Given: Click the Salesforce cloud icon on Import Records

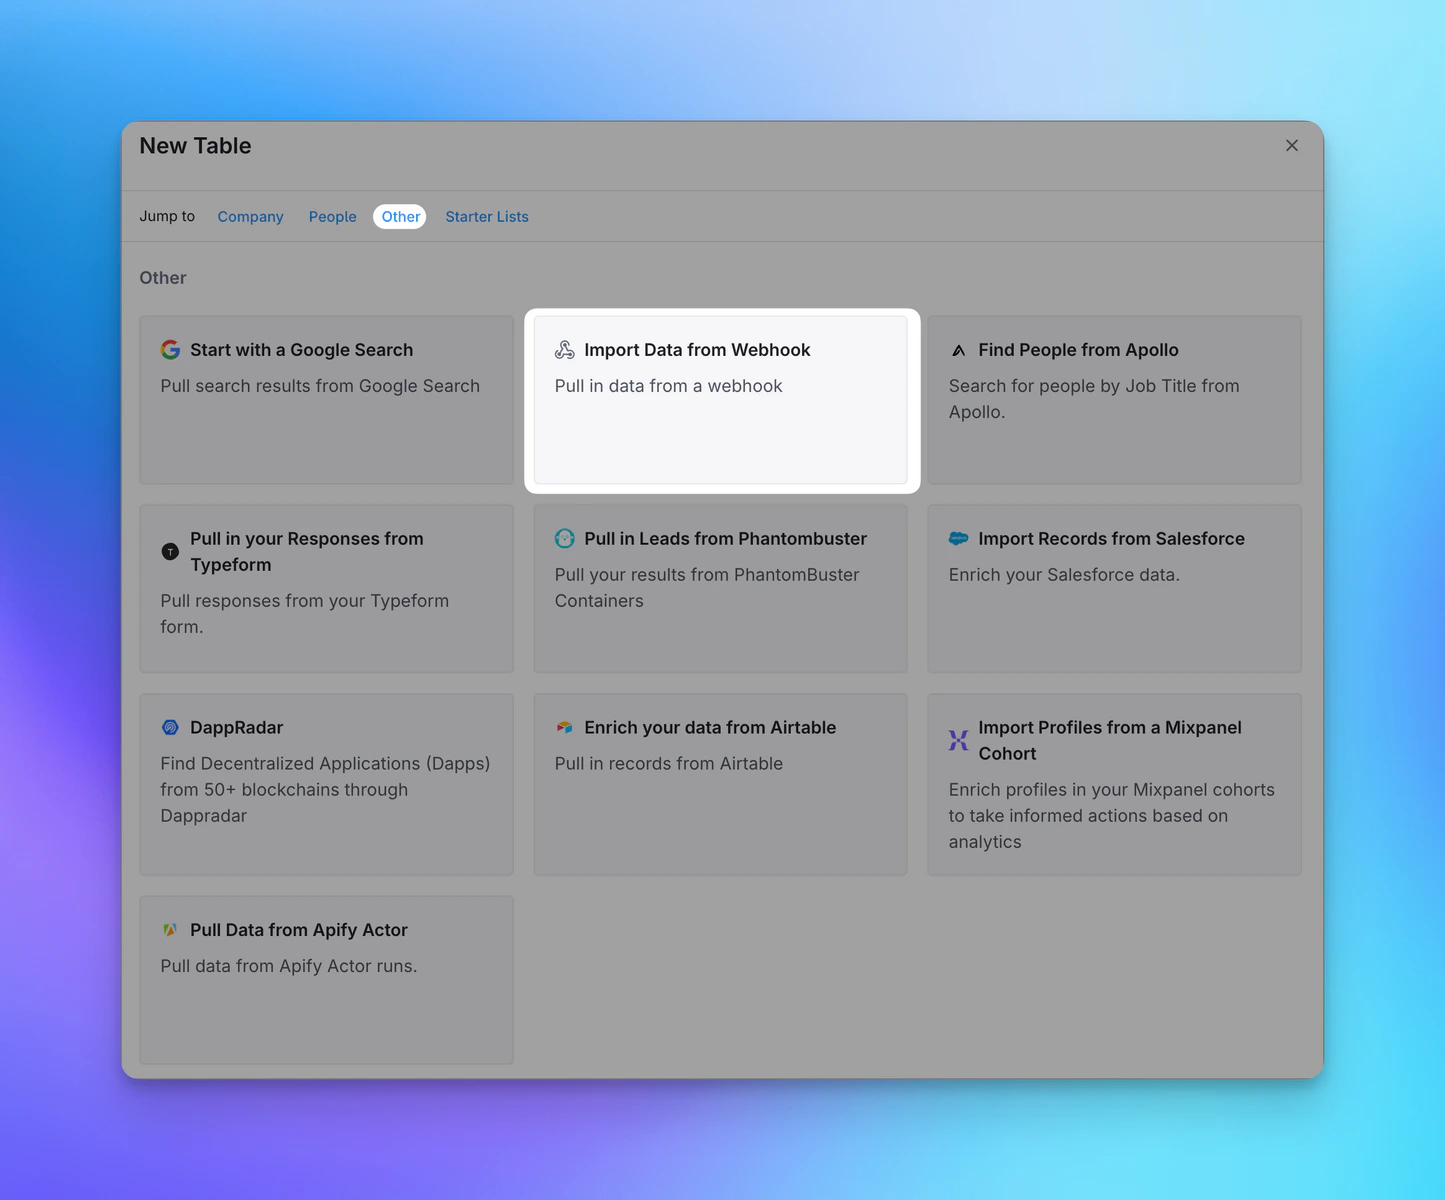Looking at the screenshot, I should [x=958, y=539].
